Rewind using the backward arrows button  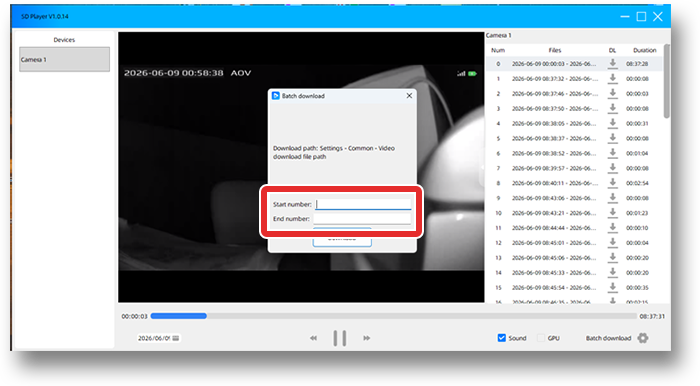(313, 338)
